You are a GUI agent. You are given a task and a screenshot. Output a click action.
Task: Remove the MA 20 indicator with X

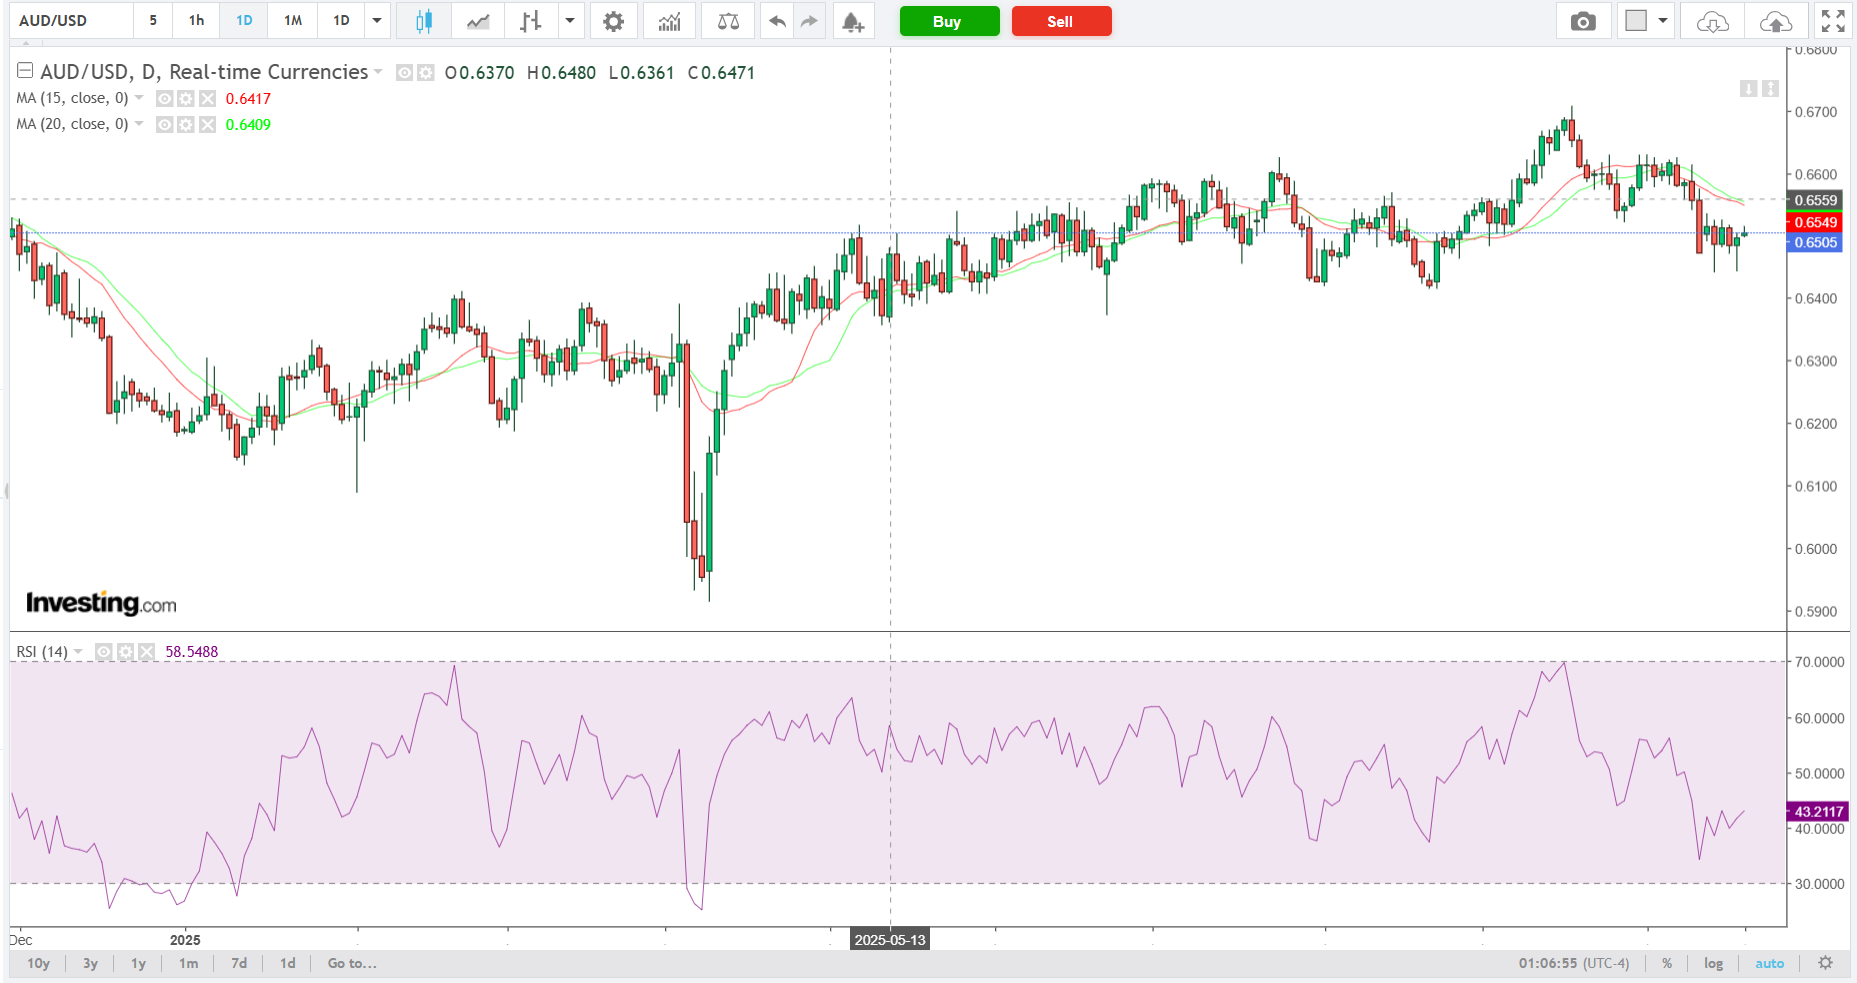[207, 124]
